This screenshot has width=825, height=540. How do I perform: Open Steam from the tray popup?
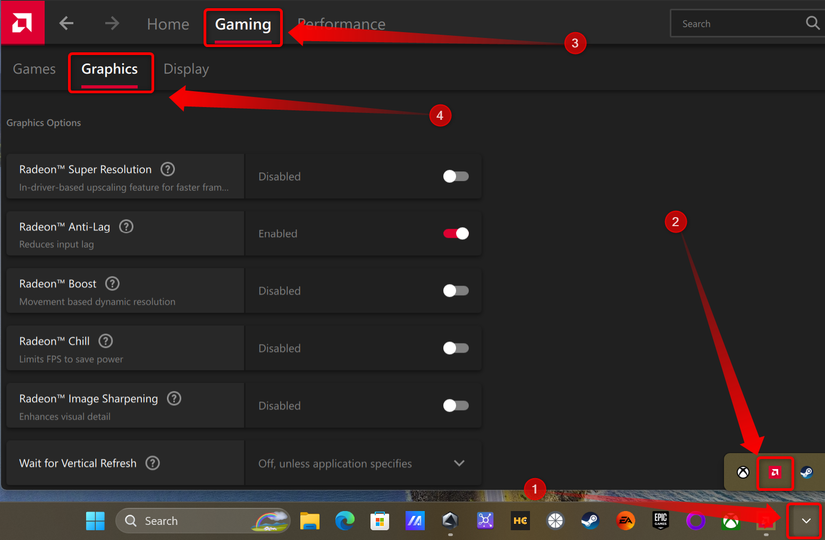tap(806, 472)
